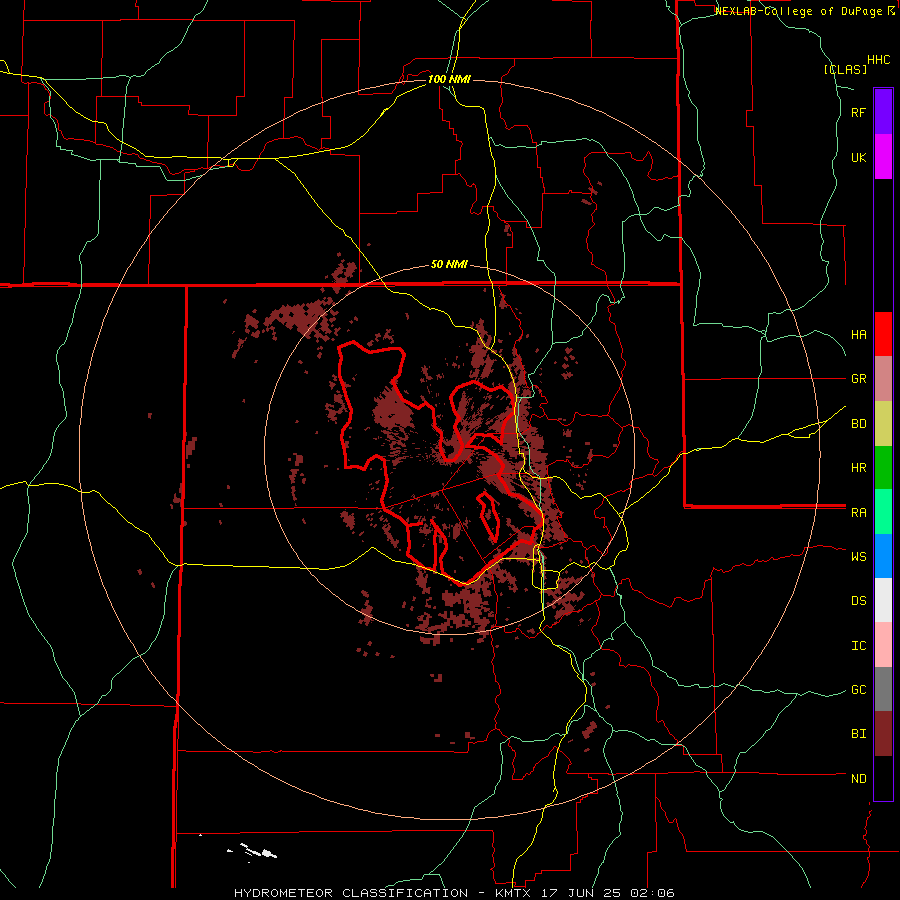Click the 50 NMI range ring label

pos(449,265)
